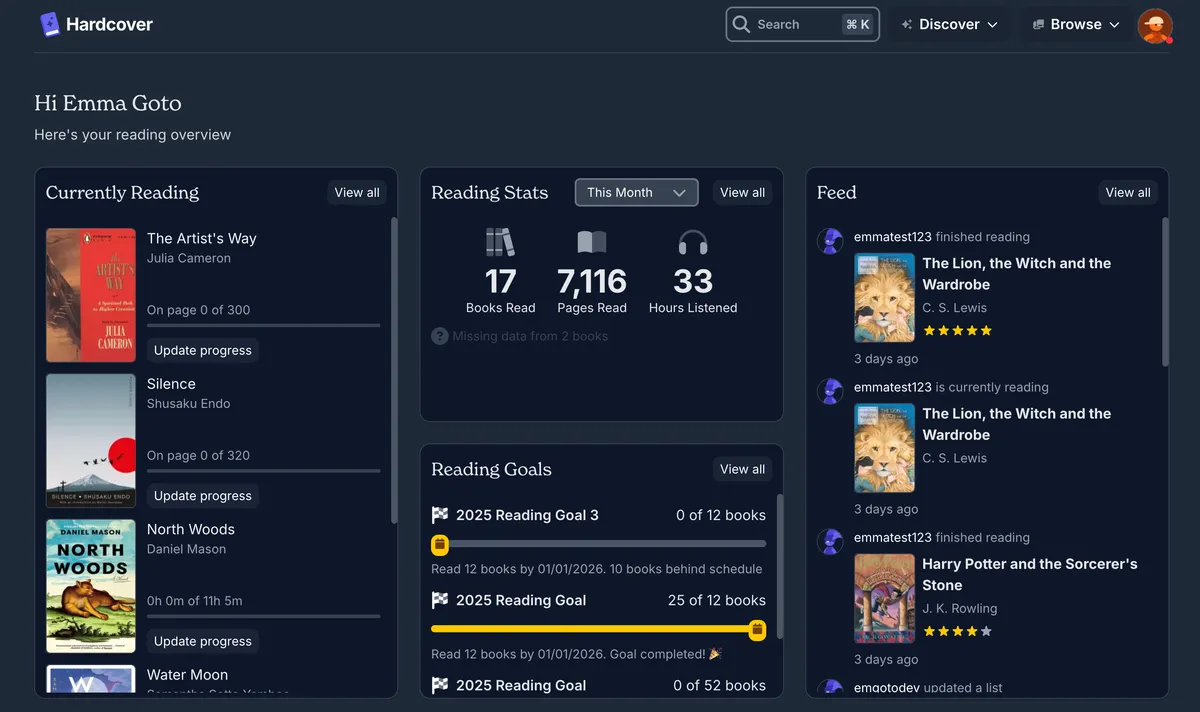The width and height of the screenshot is (1200, 712).
Task: Open the Discover dropdown menu
Action: point(949,24)
